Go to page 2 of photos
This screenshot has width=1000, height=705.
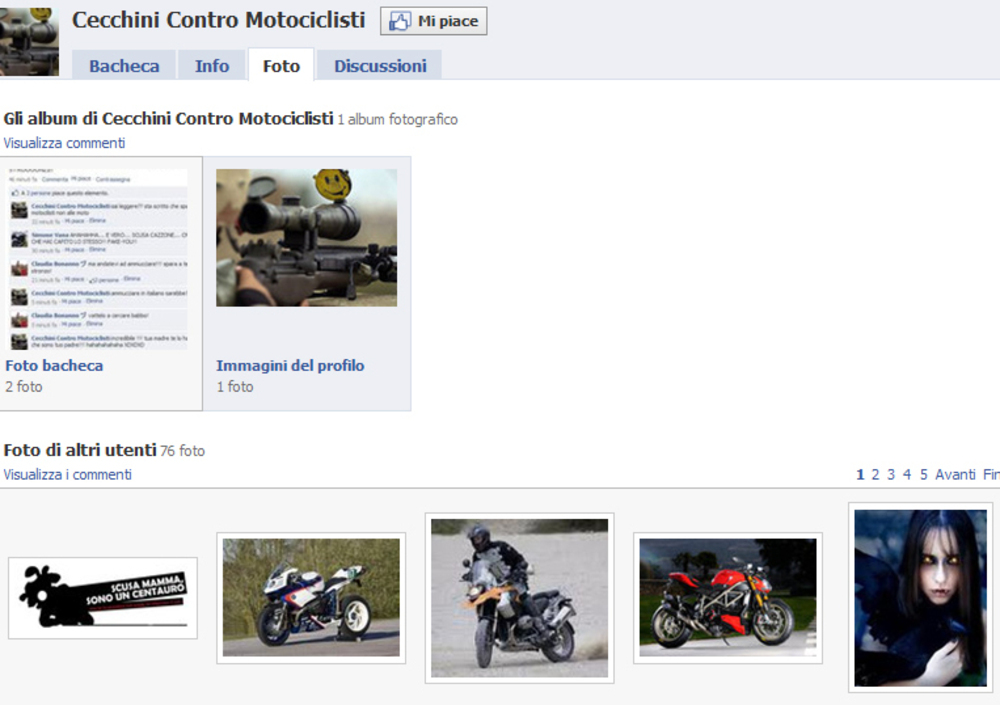click(875, 475)
